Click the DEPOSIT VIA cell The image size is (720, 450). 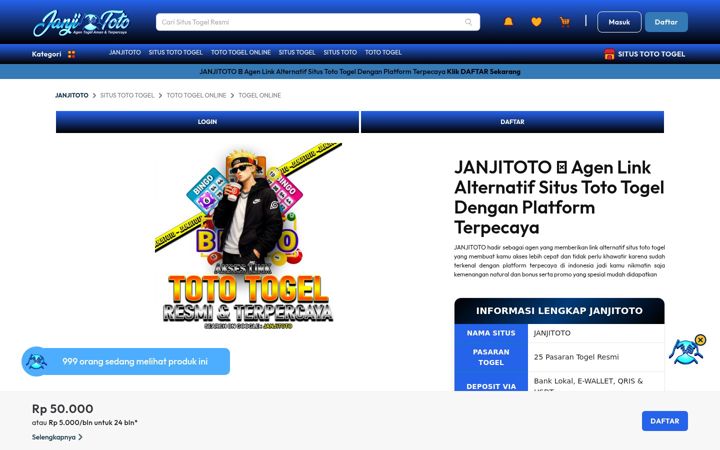(491, 382)
